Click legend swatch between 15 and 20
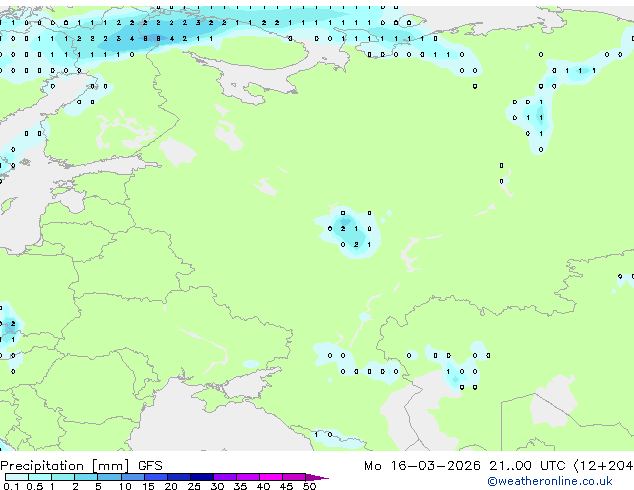The image size is (634, 490). click(x=156, y=477)
